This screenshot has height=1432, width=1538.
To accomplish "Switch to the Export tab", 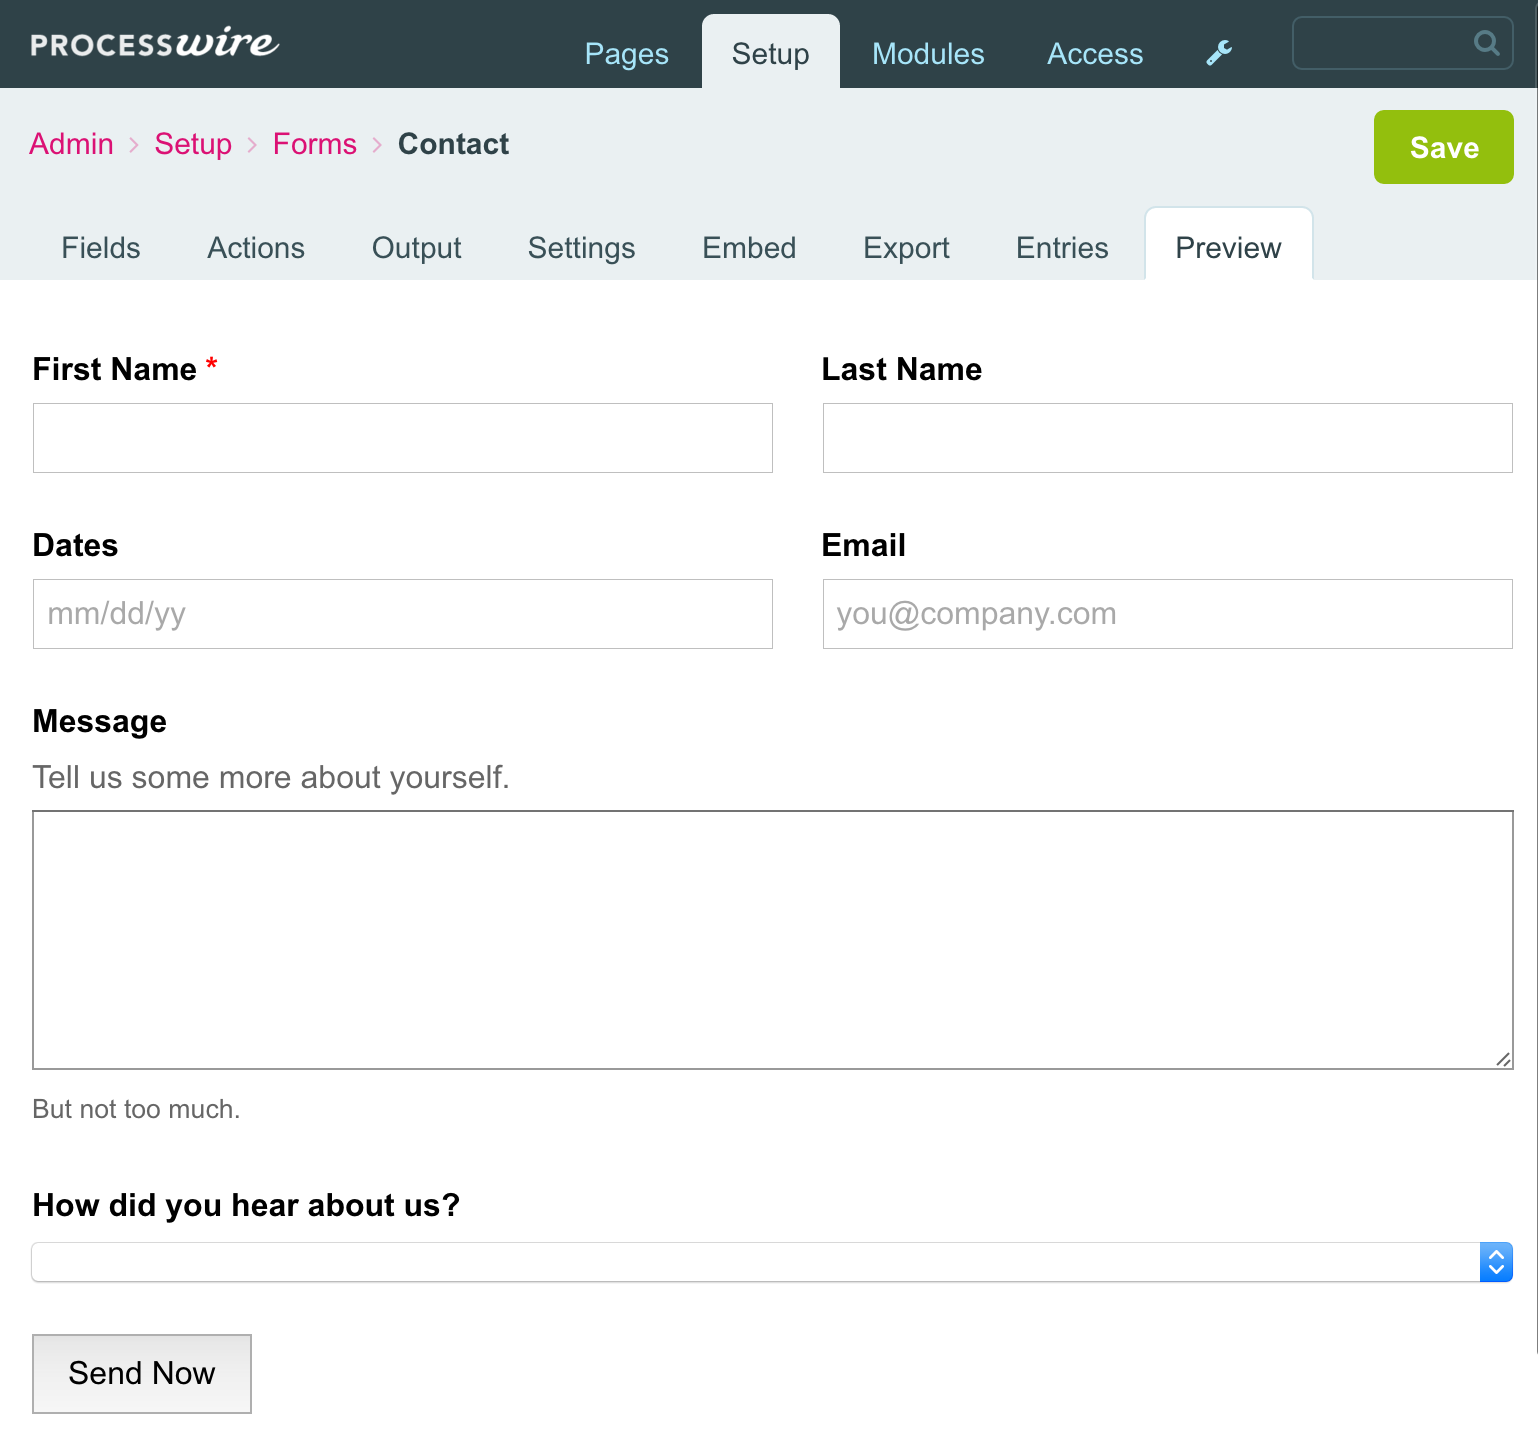I will click(907, 248).
